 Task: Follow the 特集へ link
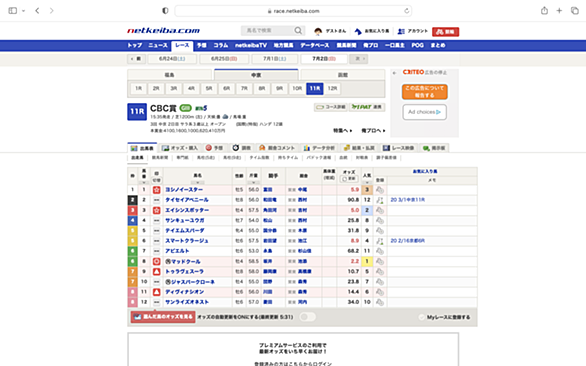click(x=343, y=130)
